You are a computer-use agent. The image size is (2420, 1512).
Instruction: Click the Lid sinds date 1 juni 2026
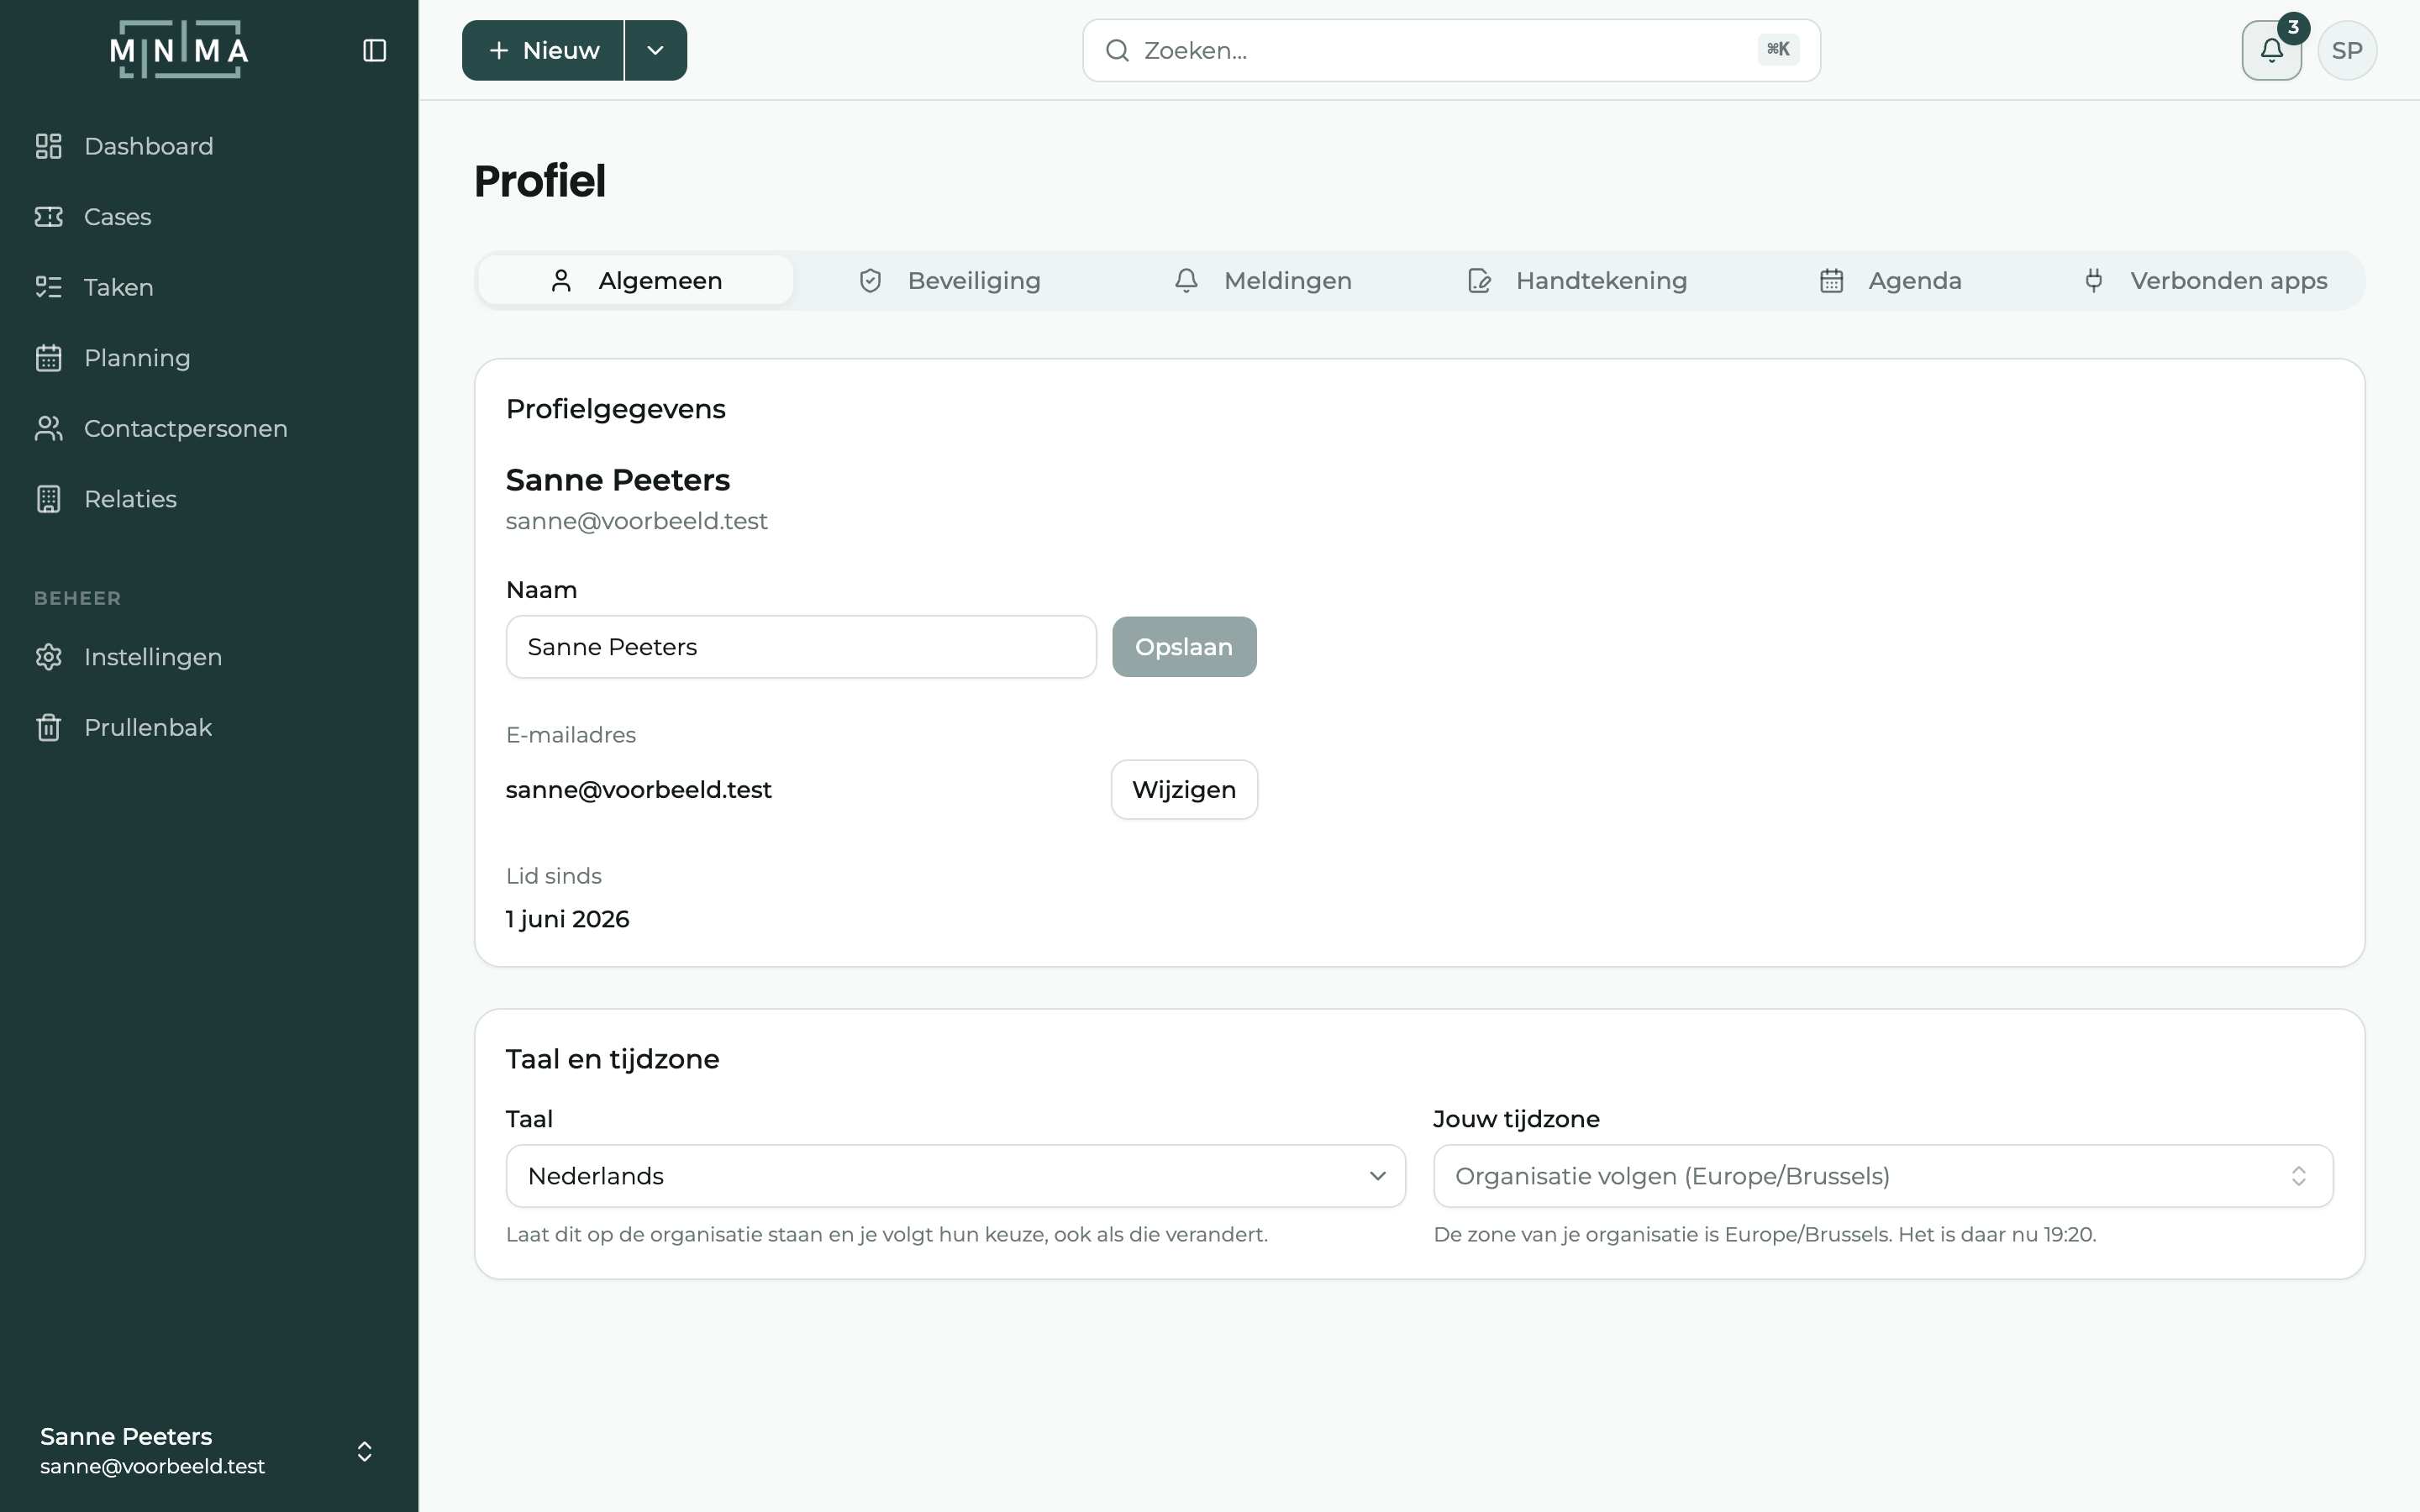click(x=568, y=919)
